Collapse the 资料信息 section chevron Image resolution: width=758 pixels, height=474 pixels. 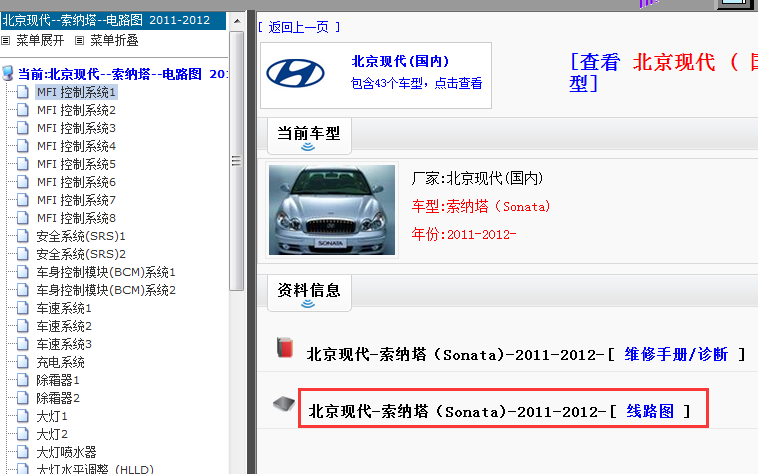[x=308, y=303]
